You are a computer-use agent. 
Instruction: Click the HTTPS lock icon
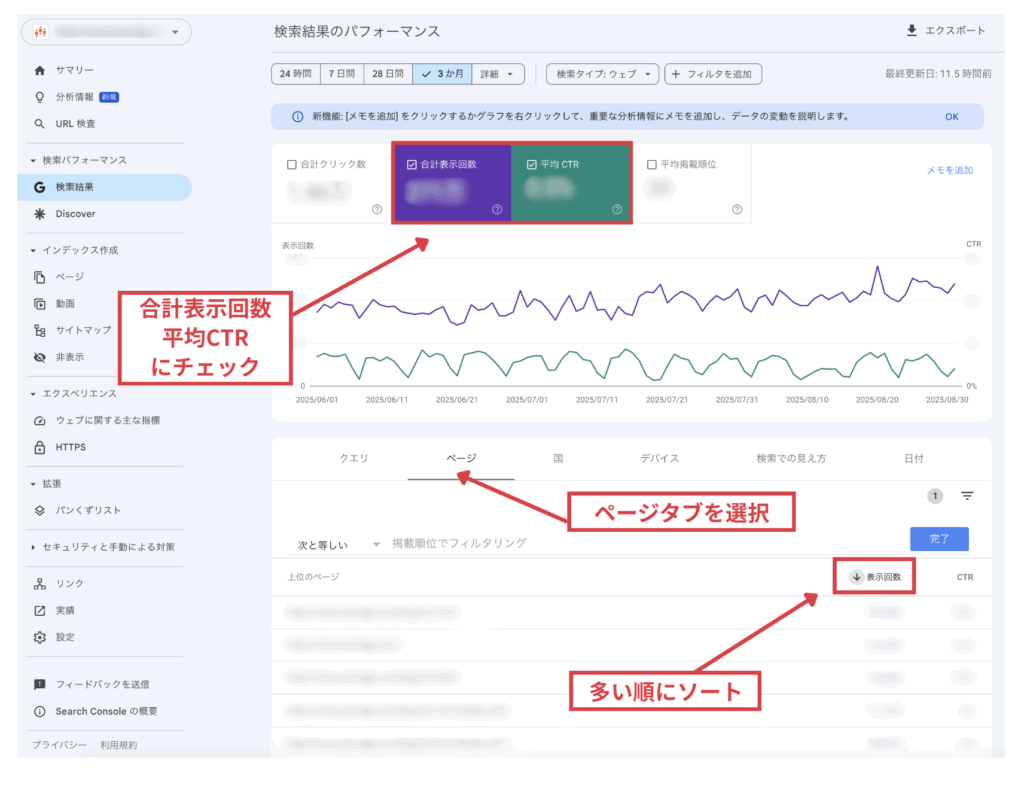[x=40, y=447]
